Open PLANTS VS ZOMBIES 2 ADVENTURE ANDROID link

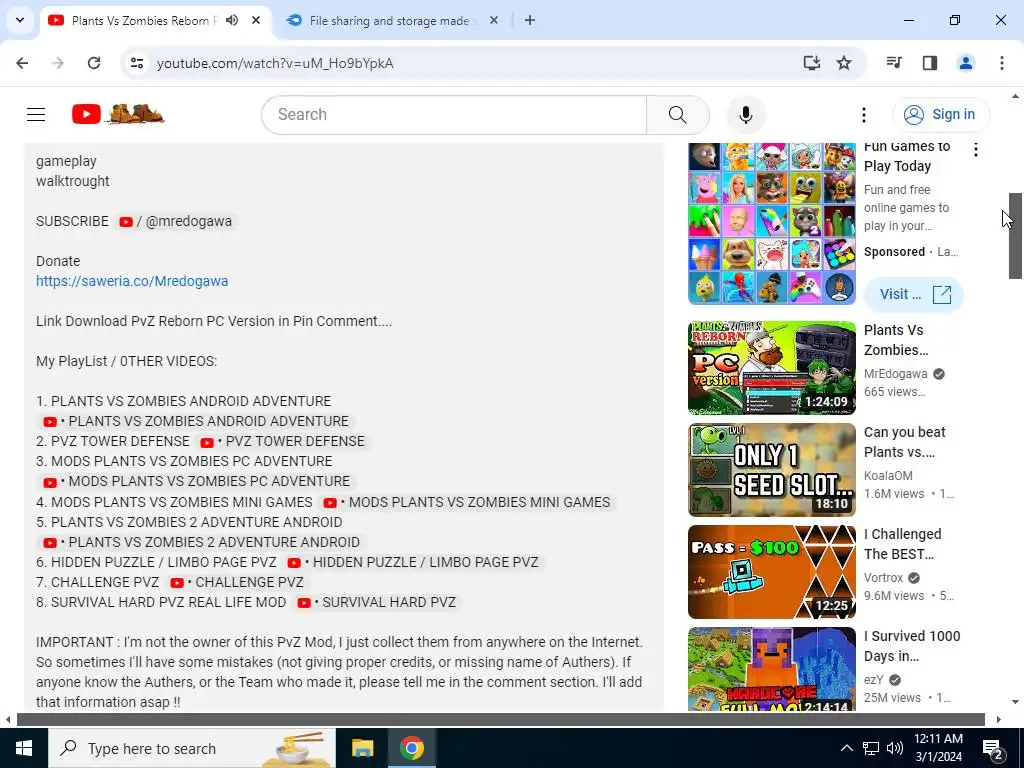point(201,542)
